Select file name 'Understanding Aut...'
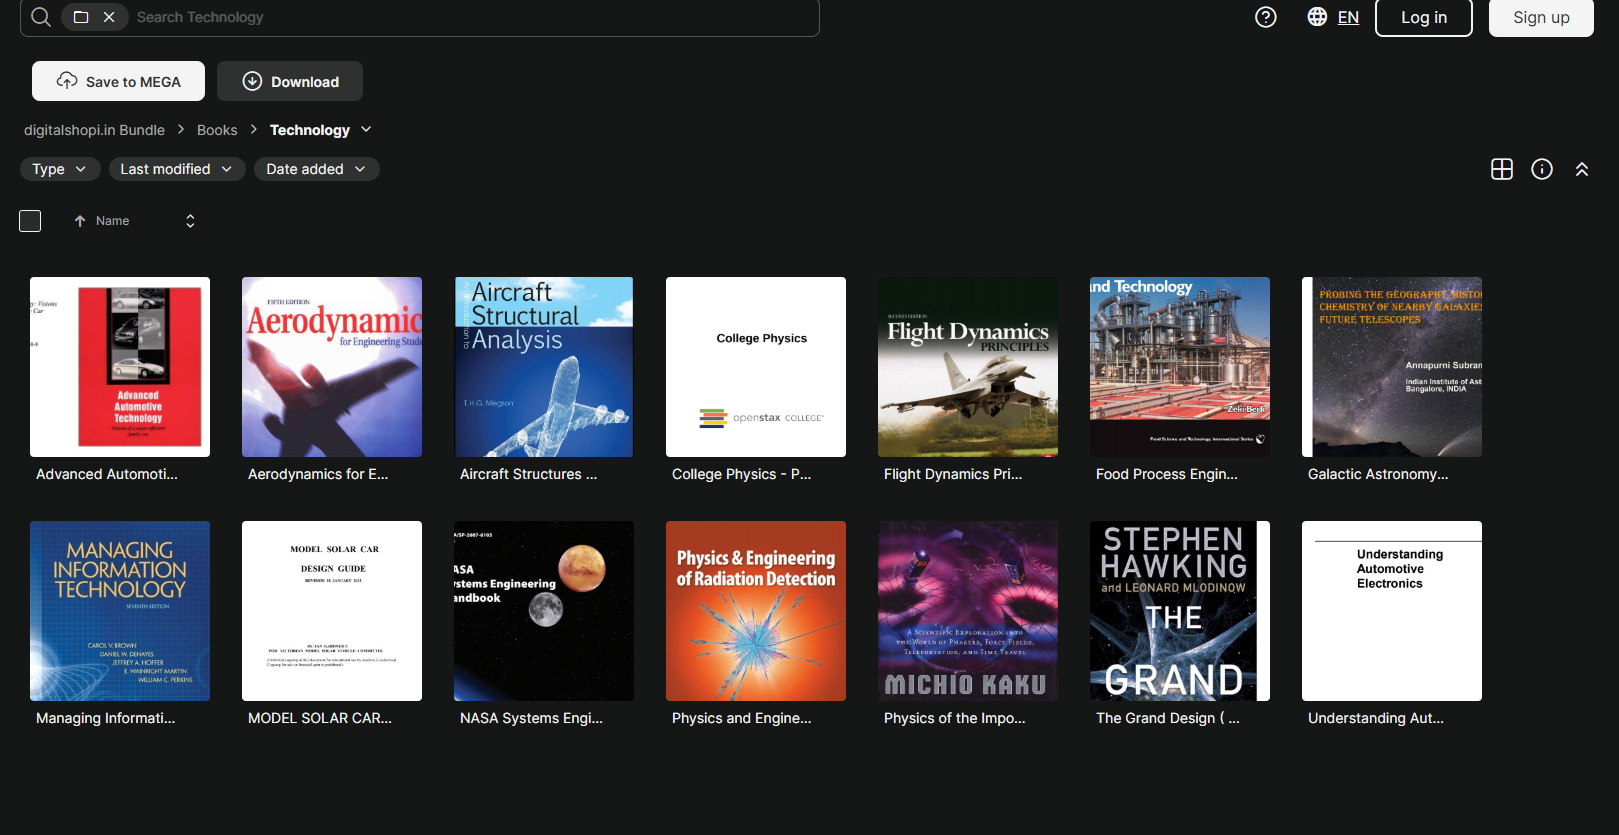This screenshot has height=835, width=1619. 1376,718
